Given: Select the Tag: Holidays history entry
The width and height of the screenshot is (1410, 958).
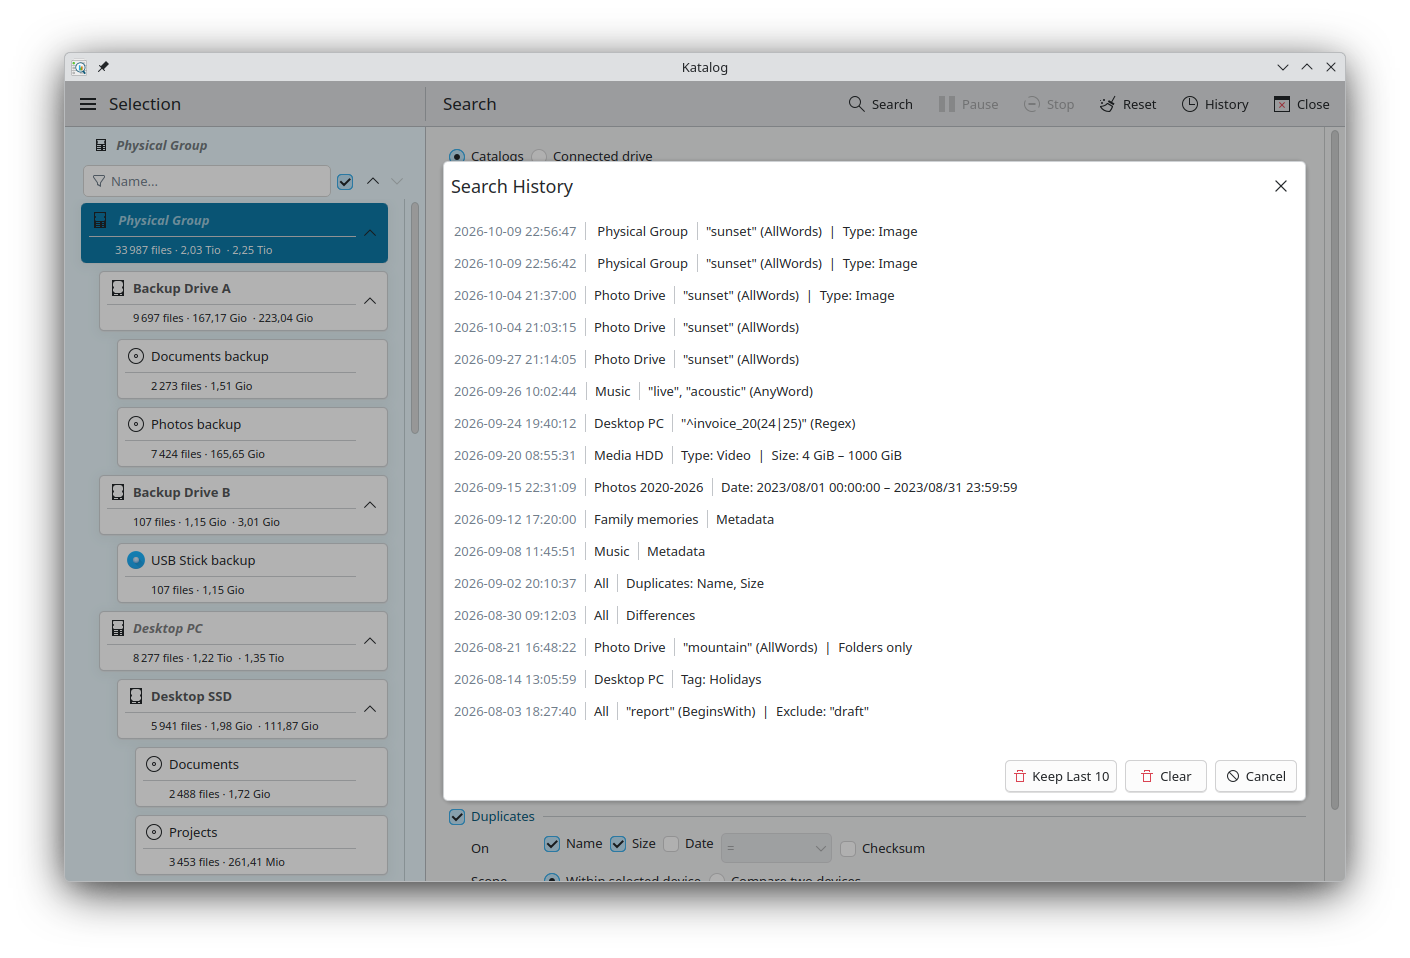Looking at the screenshot, I should [874, 679].
